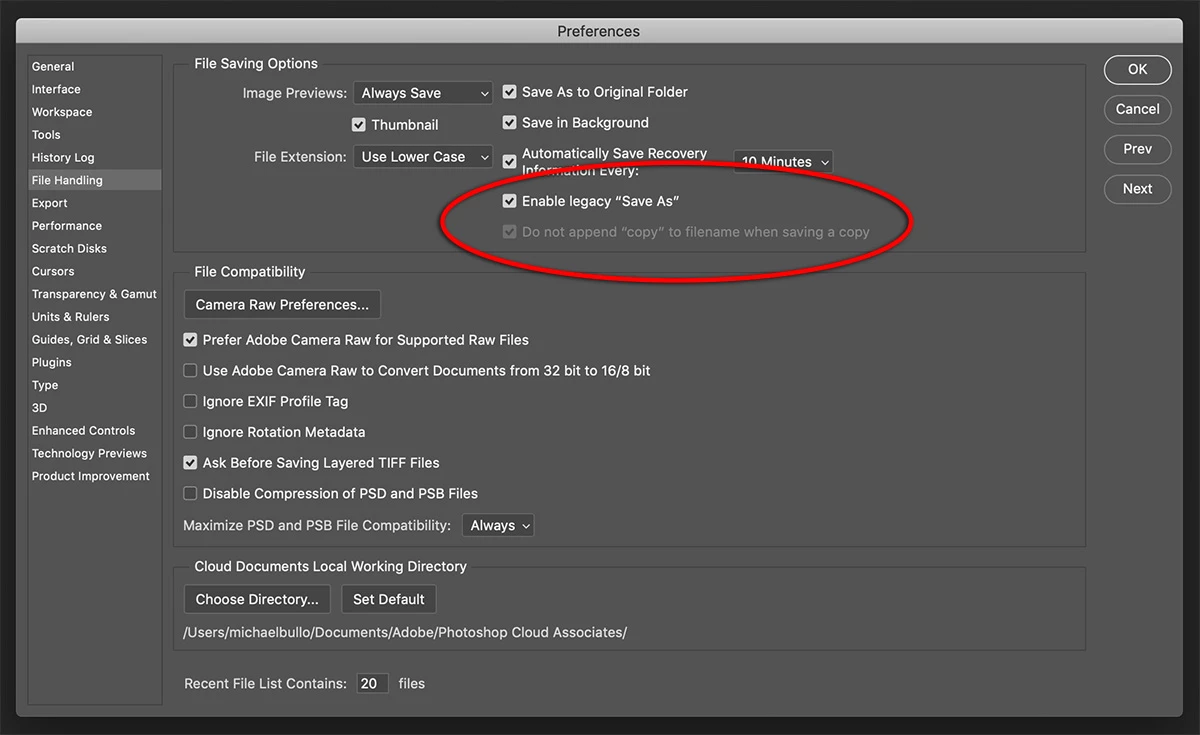Go to previous section with Prev

[x=1138, y=149]
